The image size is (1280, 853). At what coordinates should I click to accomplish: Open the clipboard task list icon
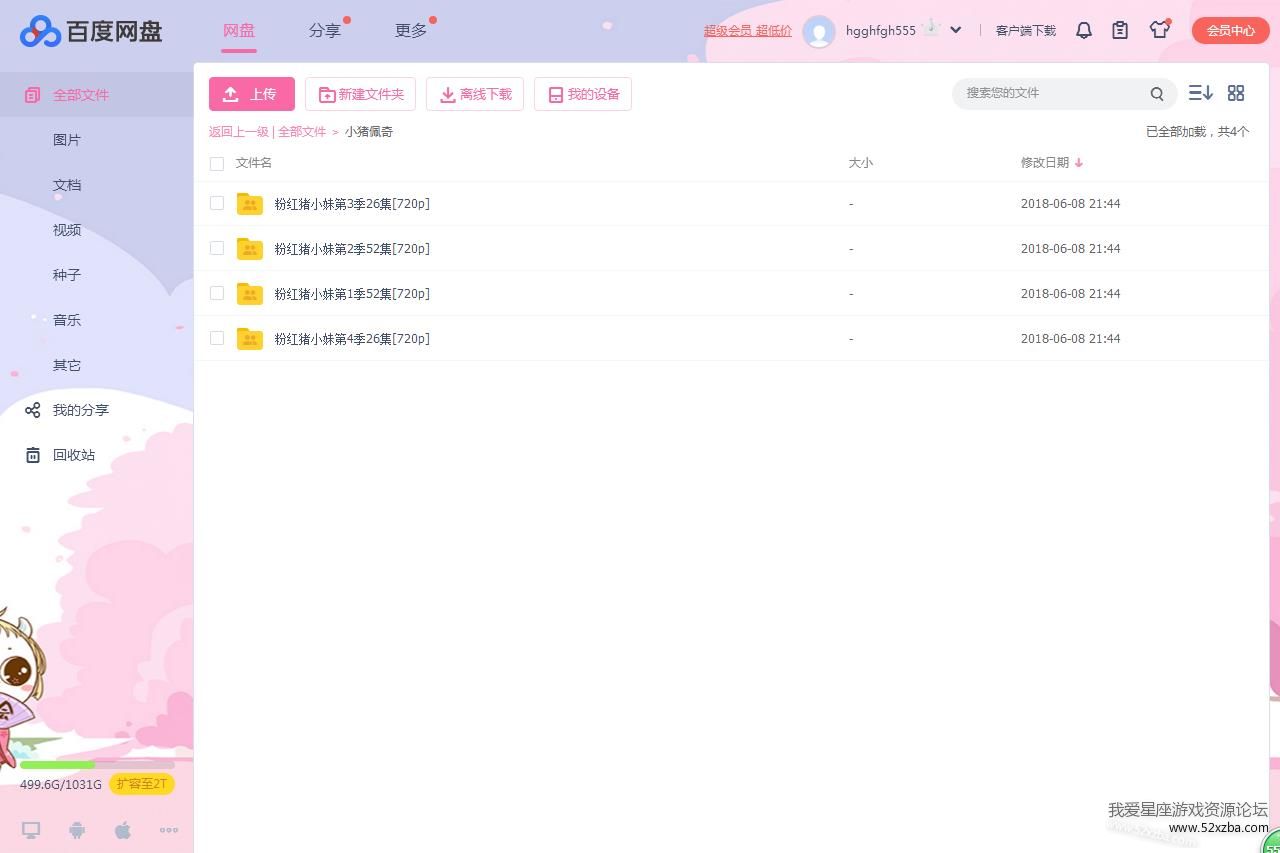[1120, 31]
